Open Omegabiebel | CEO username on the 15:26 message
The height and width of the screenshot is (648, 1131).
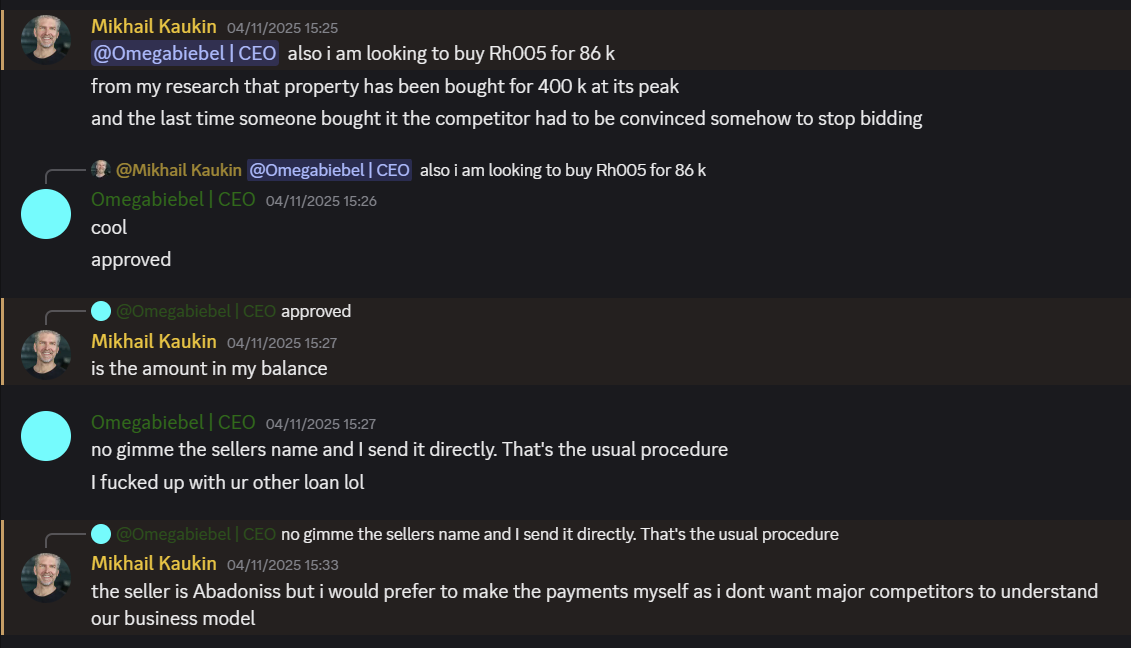173,200
